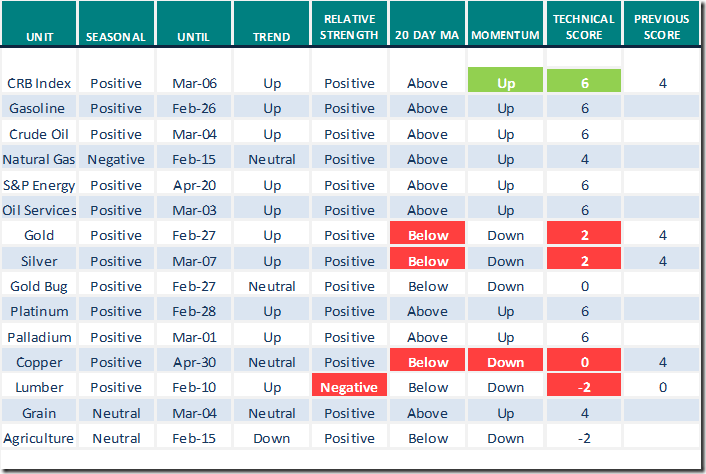Select the red Silver technical score 2
Viewport: 706px width, 474px height.
583,261
